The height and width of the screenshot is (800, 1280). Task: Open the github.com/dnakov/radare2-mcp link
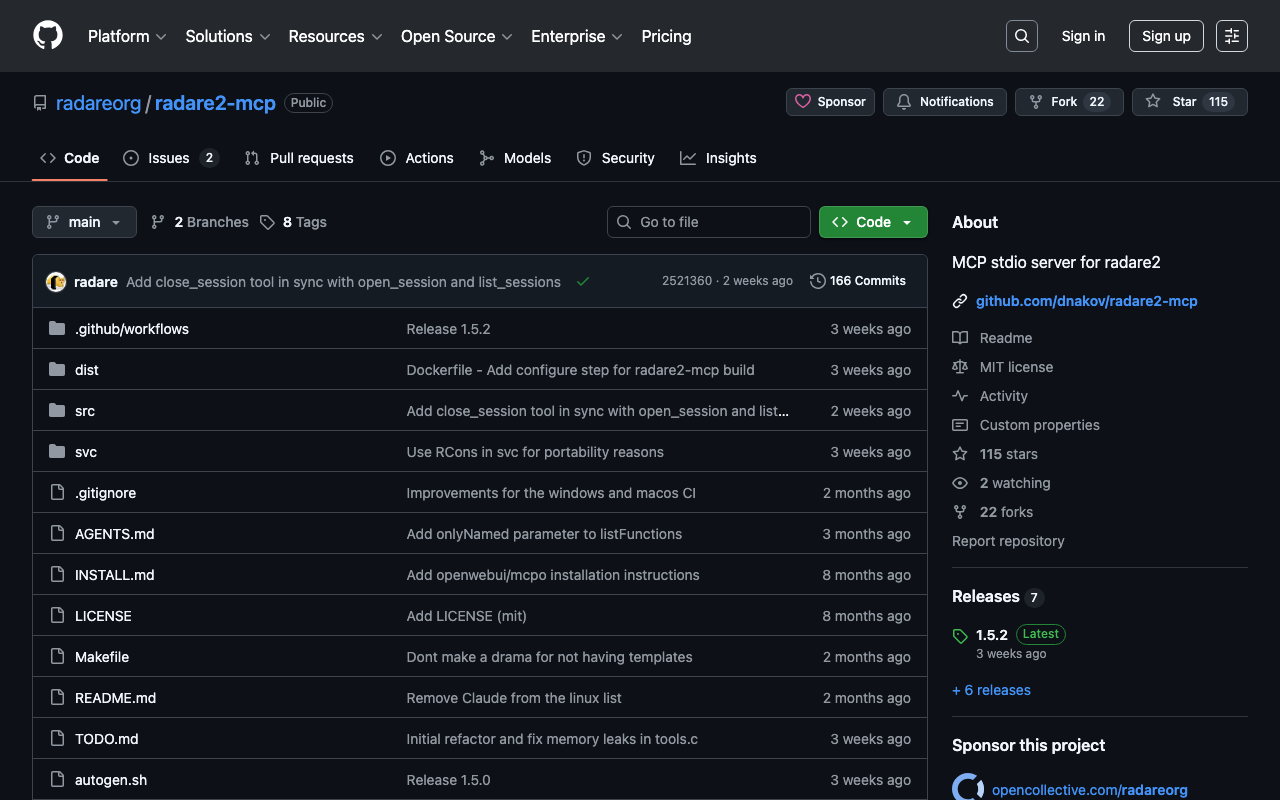1086,301
